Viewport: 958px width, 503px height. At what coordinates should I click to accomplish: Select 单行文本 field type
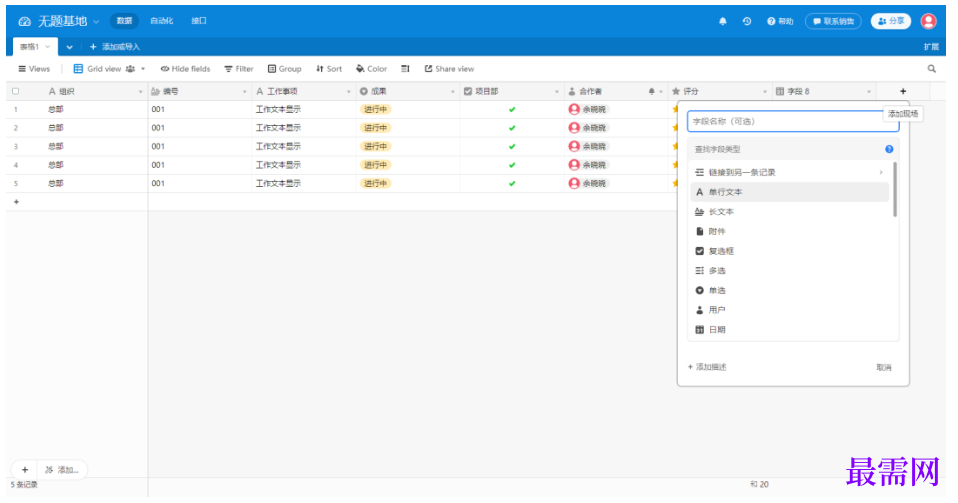click(725, 192)
